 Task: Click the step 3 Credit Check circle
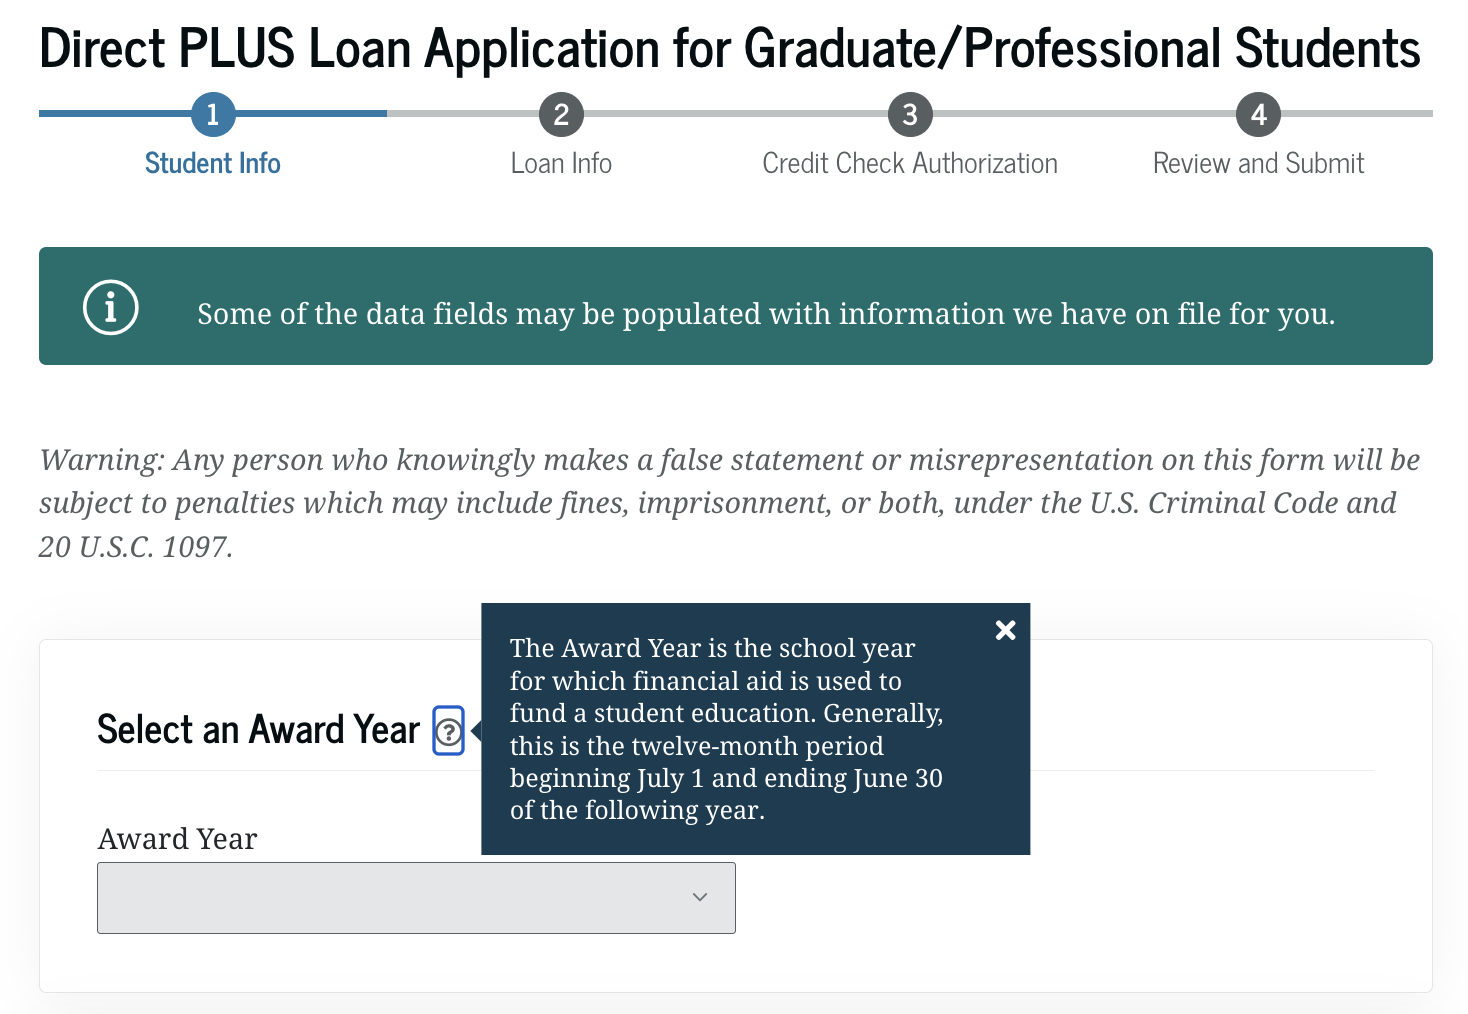910,114
